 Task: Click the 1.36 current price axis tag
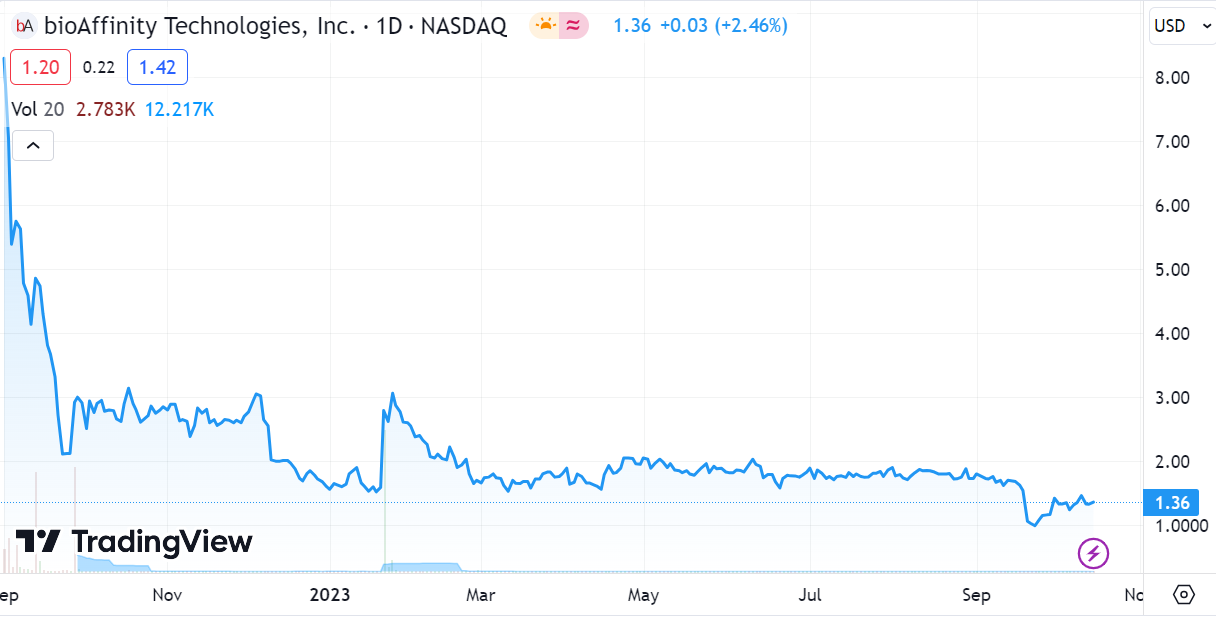click(x=1172, y=503)
